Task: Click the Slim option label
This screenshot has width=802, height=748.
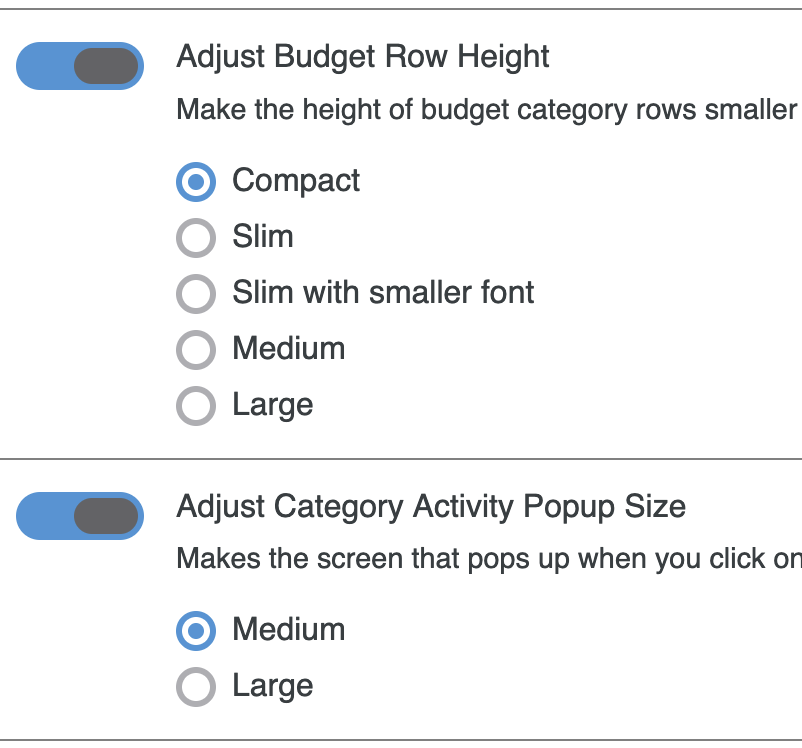Action: click(264, 238)
